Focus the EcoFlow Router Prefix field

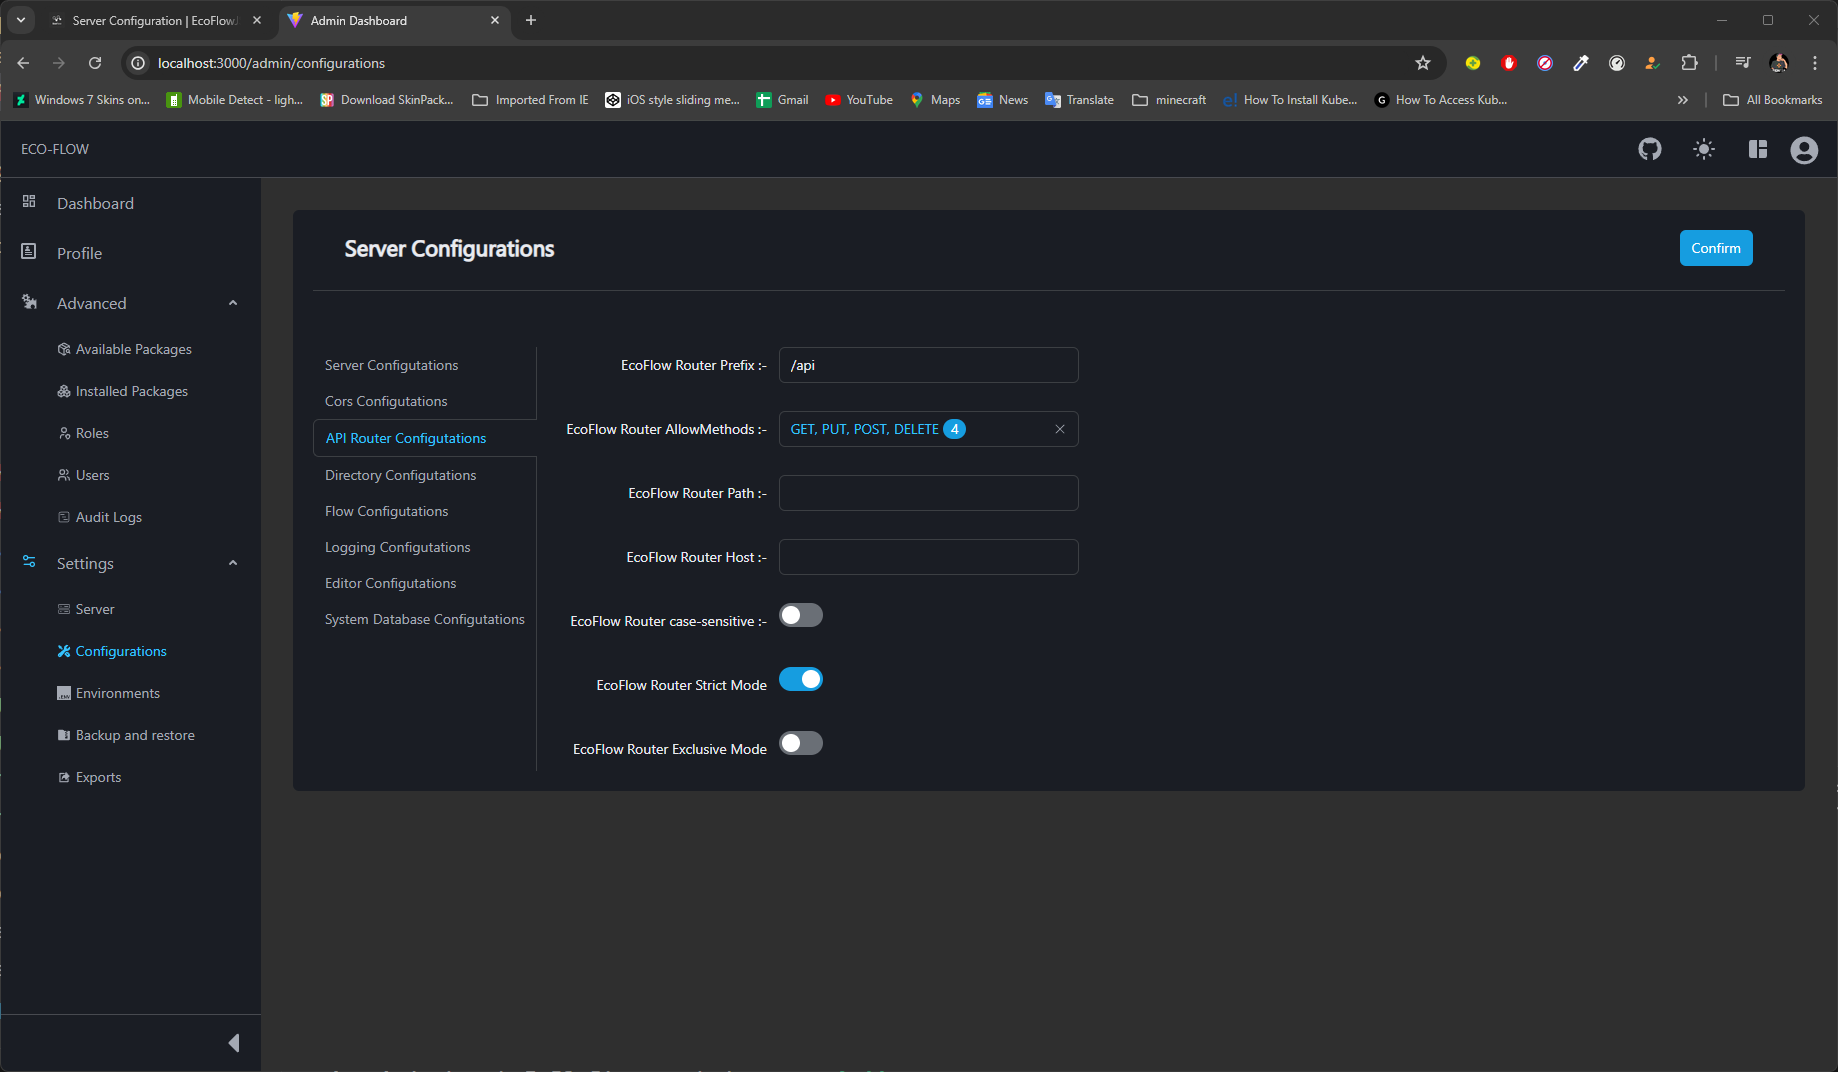(928, 365)
